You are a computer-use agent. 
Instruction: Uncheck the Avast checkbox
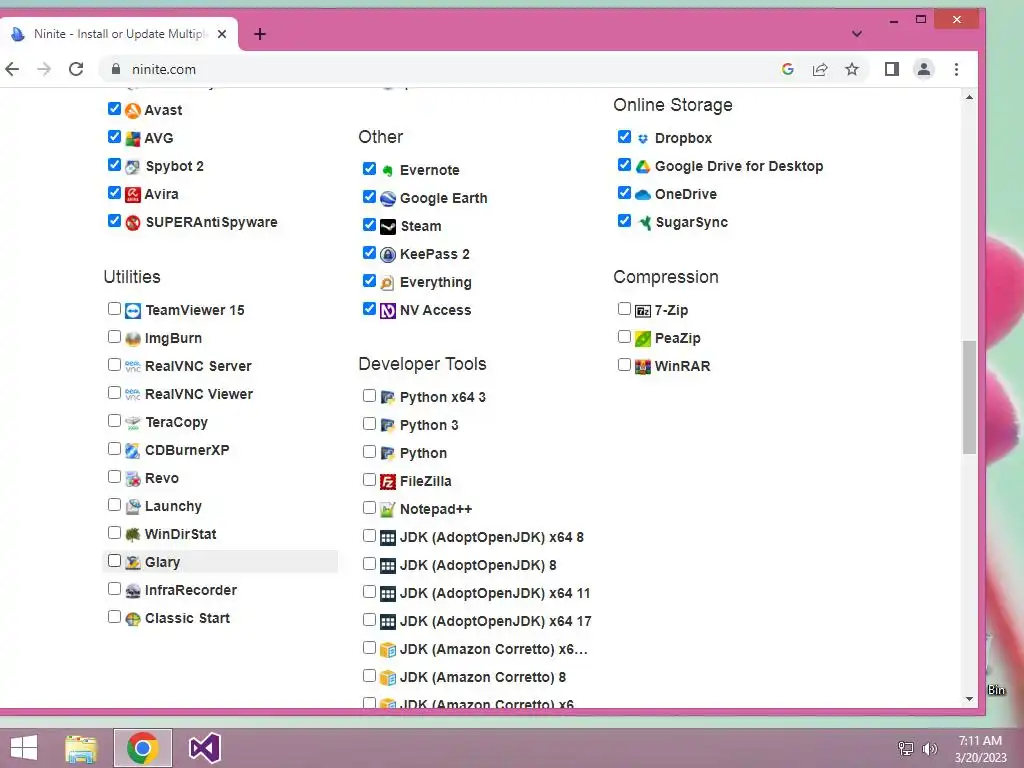point(114,108)
